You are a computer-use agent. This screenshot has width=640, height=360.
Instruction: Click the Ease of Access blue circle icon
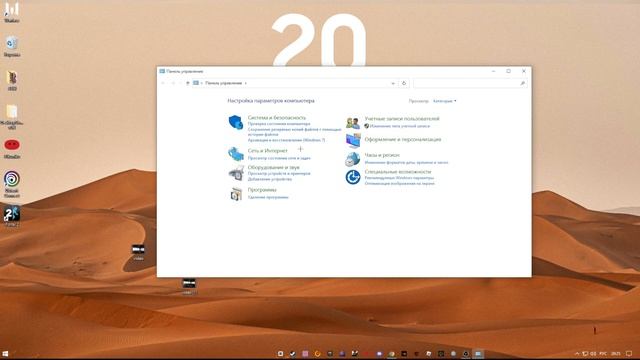(x=353, y=177)
